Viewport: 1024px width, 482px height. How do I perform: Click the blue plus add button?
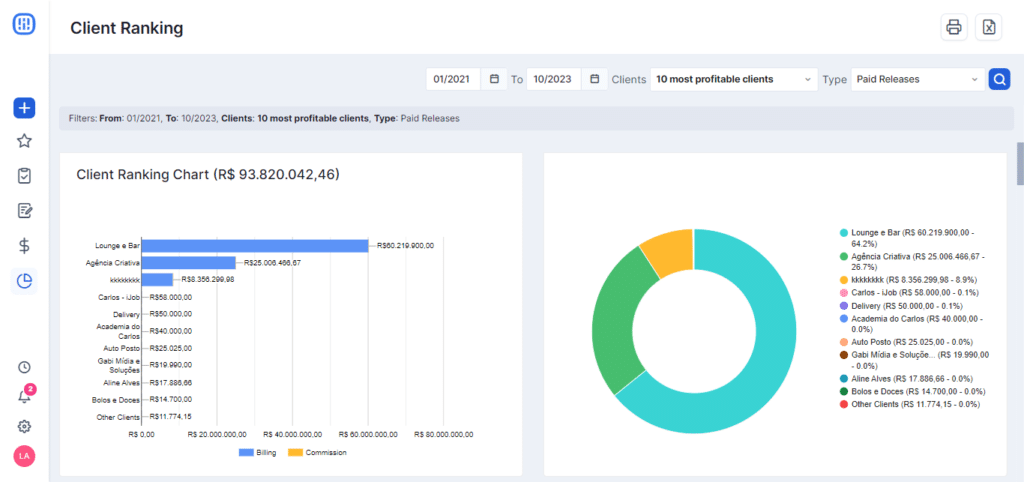point(24,108)
